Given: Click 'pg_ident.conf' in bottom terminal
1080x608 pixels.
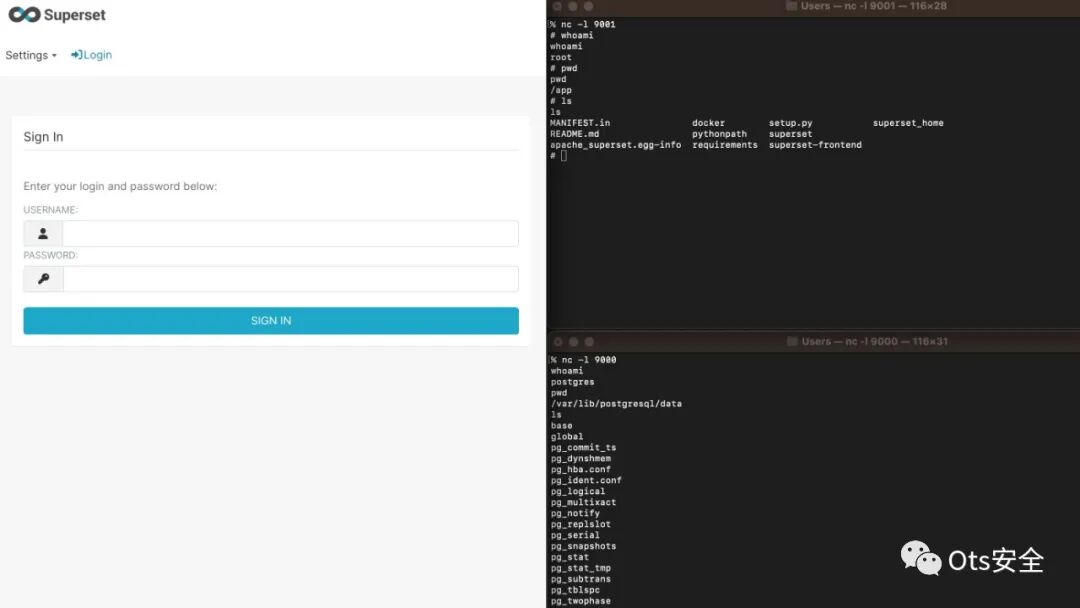Looking at the screenshot, I should tap(586, 481).
